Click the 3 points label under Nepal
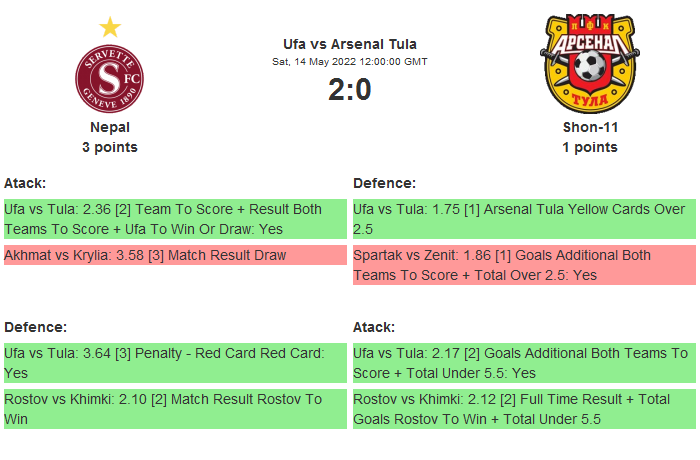 110,147
